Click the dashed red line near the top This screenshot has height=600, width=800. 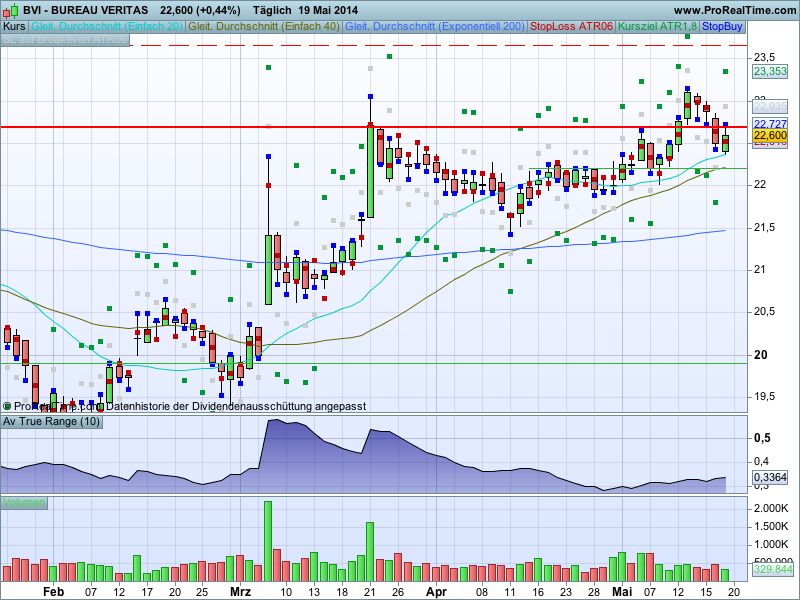(439, 45)
